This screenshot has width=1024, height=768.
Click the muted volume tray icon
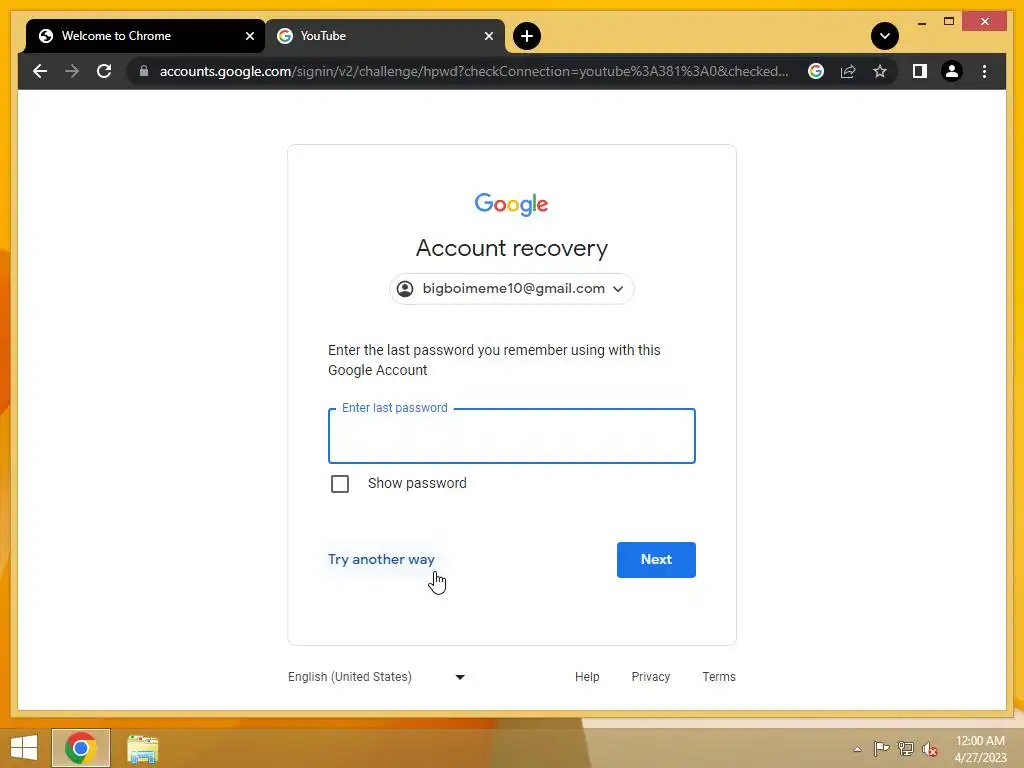(x=930, y=749)
